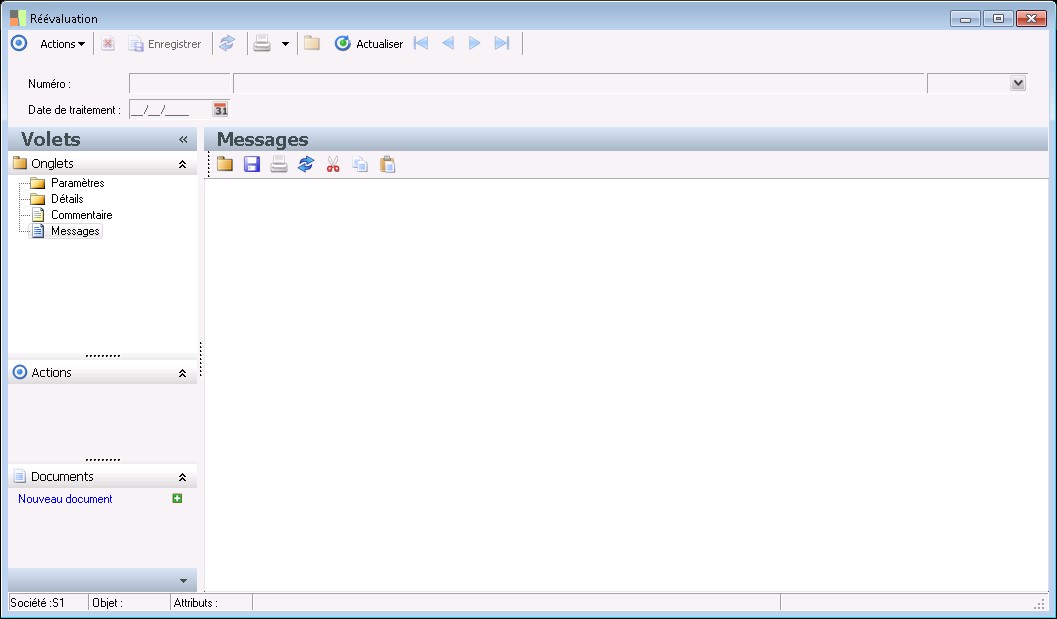Click the Date de traitement field

170,109
